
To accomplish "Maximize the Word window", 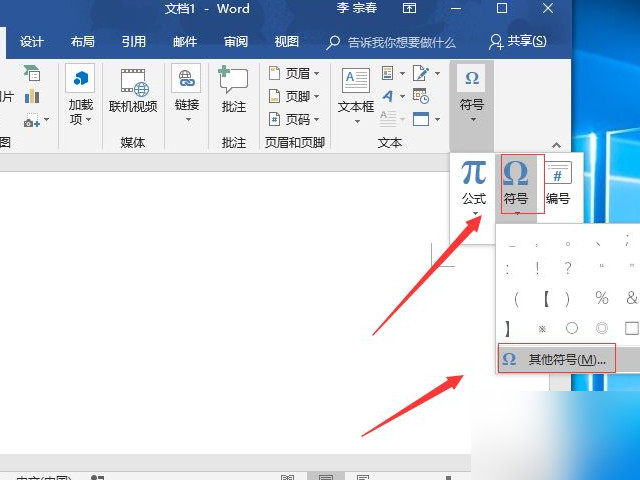I will coord(502,8).
